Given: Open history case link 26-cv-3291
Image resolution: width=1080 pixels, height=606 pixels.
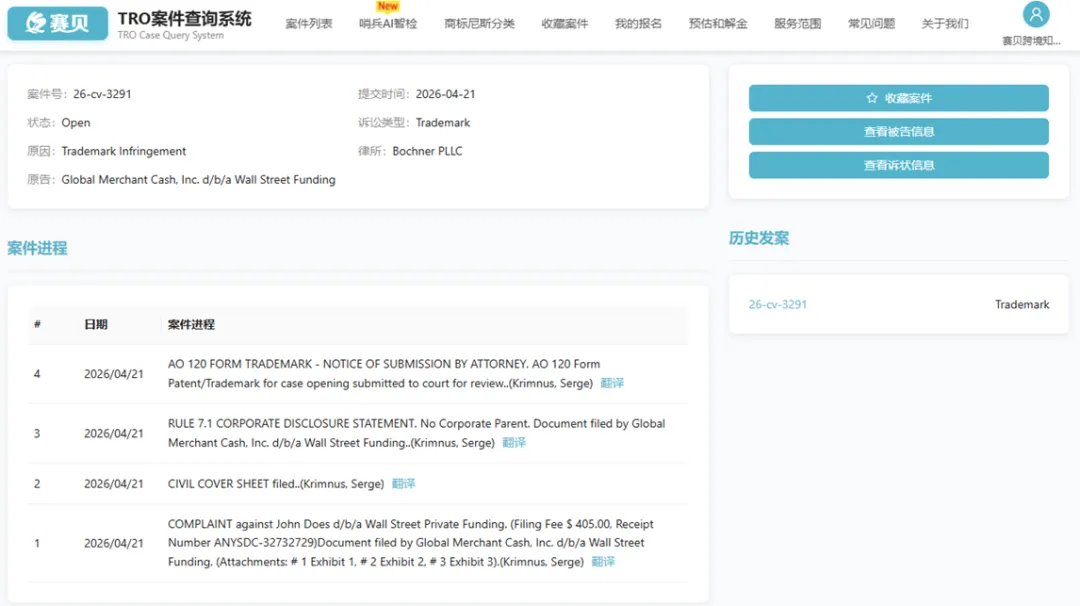Looking at the screenshot, I should (x=778, y=304).
